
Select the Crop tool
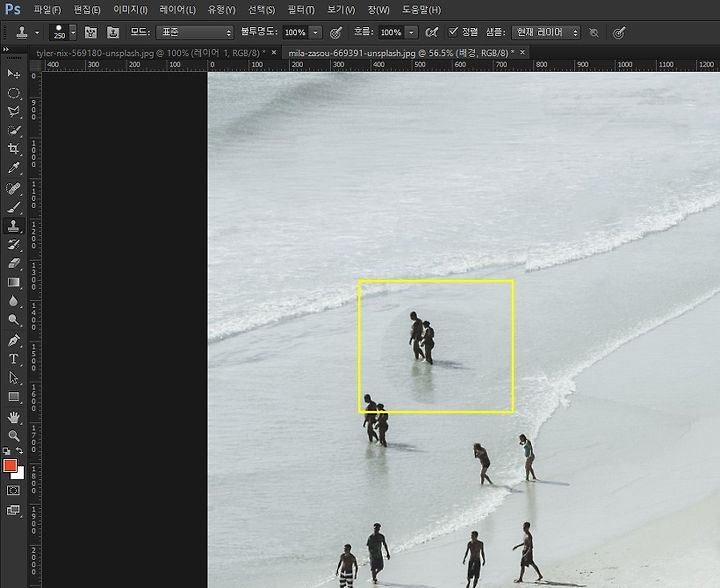(x=14, y=149)
